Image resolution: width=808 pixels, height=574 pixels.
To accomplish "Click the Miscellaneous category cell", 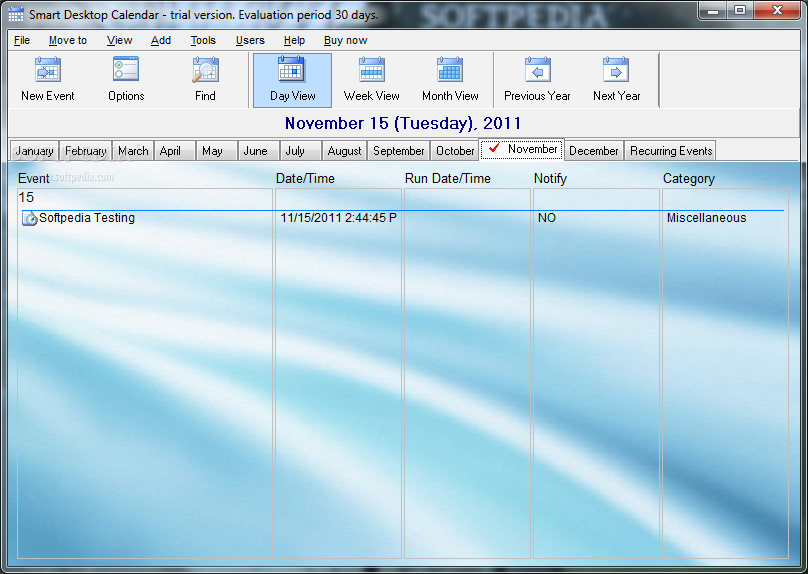I will [x=706, y=218].
